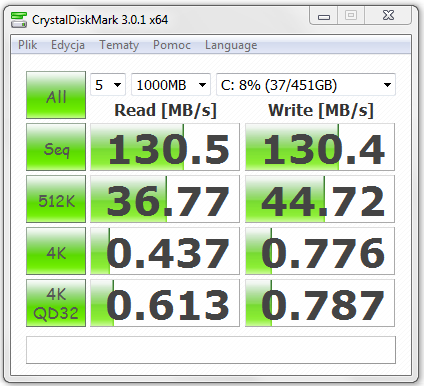
Task: Minimize the CrystalDiskMark window
Action: [x=324, y=16]
